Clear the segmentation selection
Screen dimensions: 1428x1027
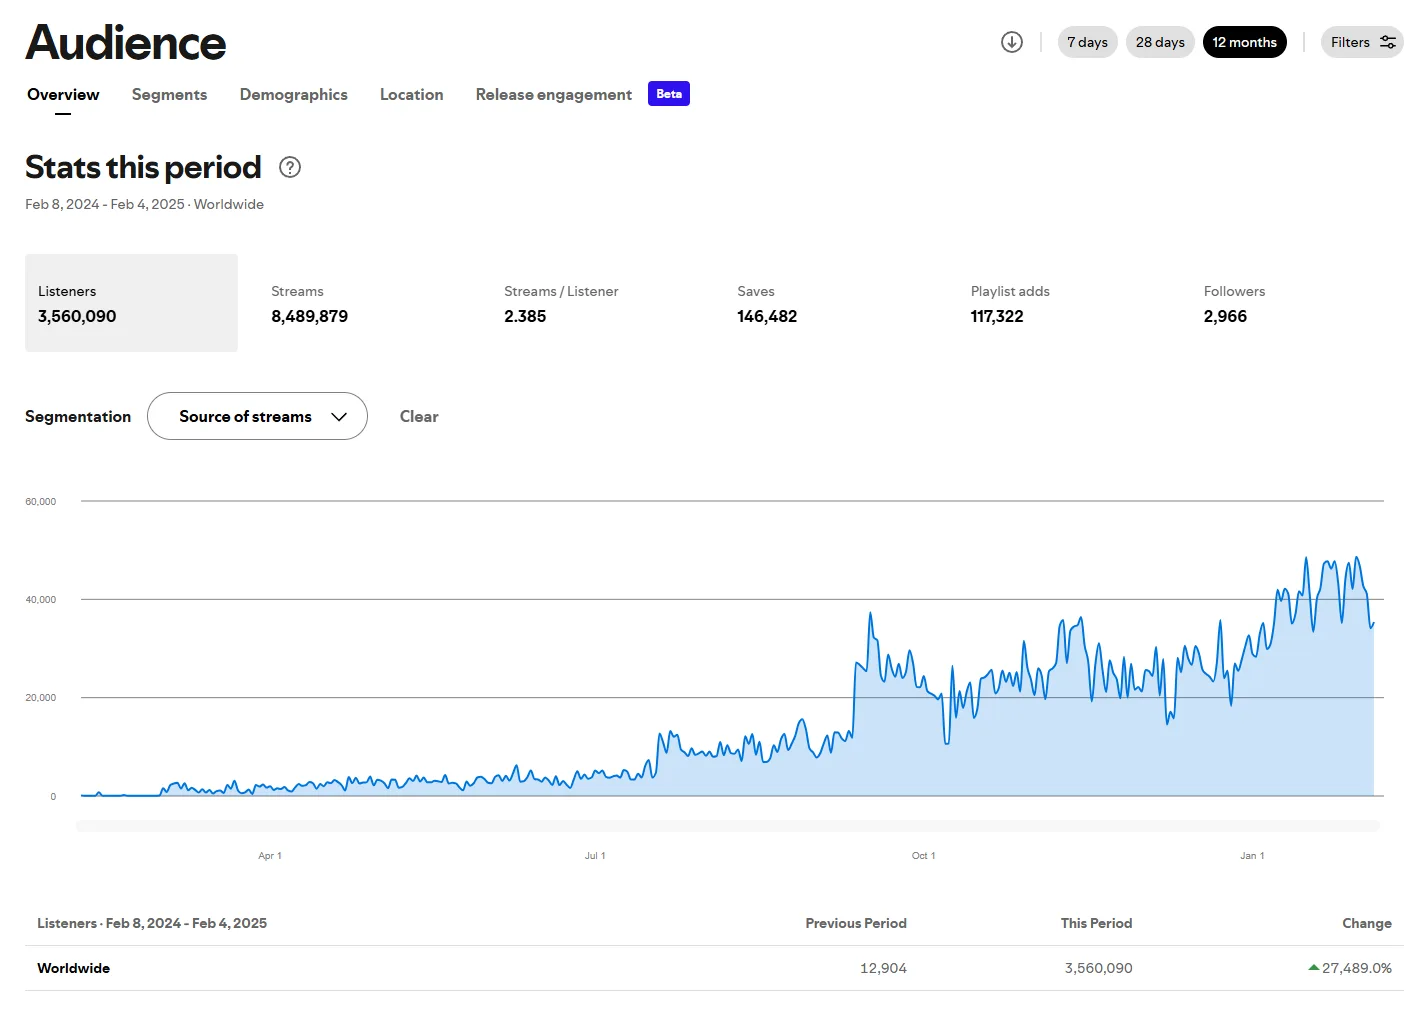click(x=419, y=416)
